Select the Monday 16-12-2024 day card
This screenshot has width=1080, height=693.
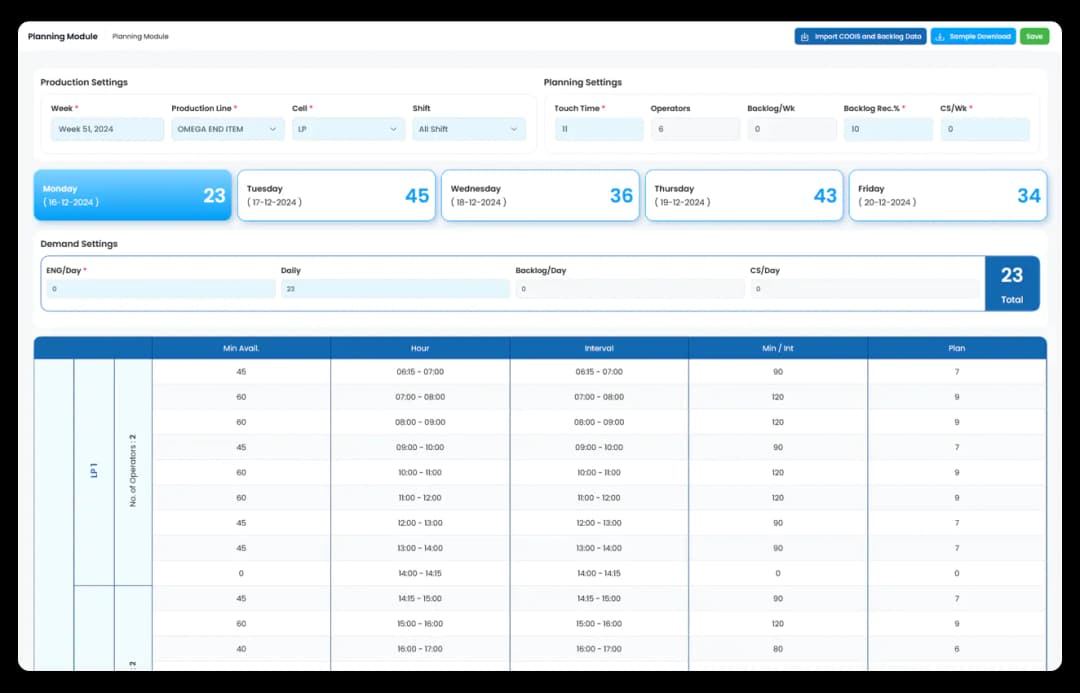coord(131,195)
